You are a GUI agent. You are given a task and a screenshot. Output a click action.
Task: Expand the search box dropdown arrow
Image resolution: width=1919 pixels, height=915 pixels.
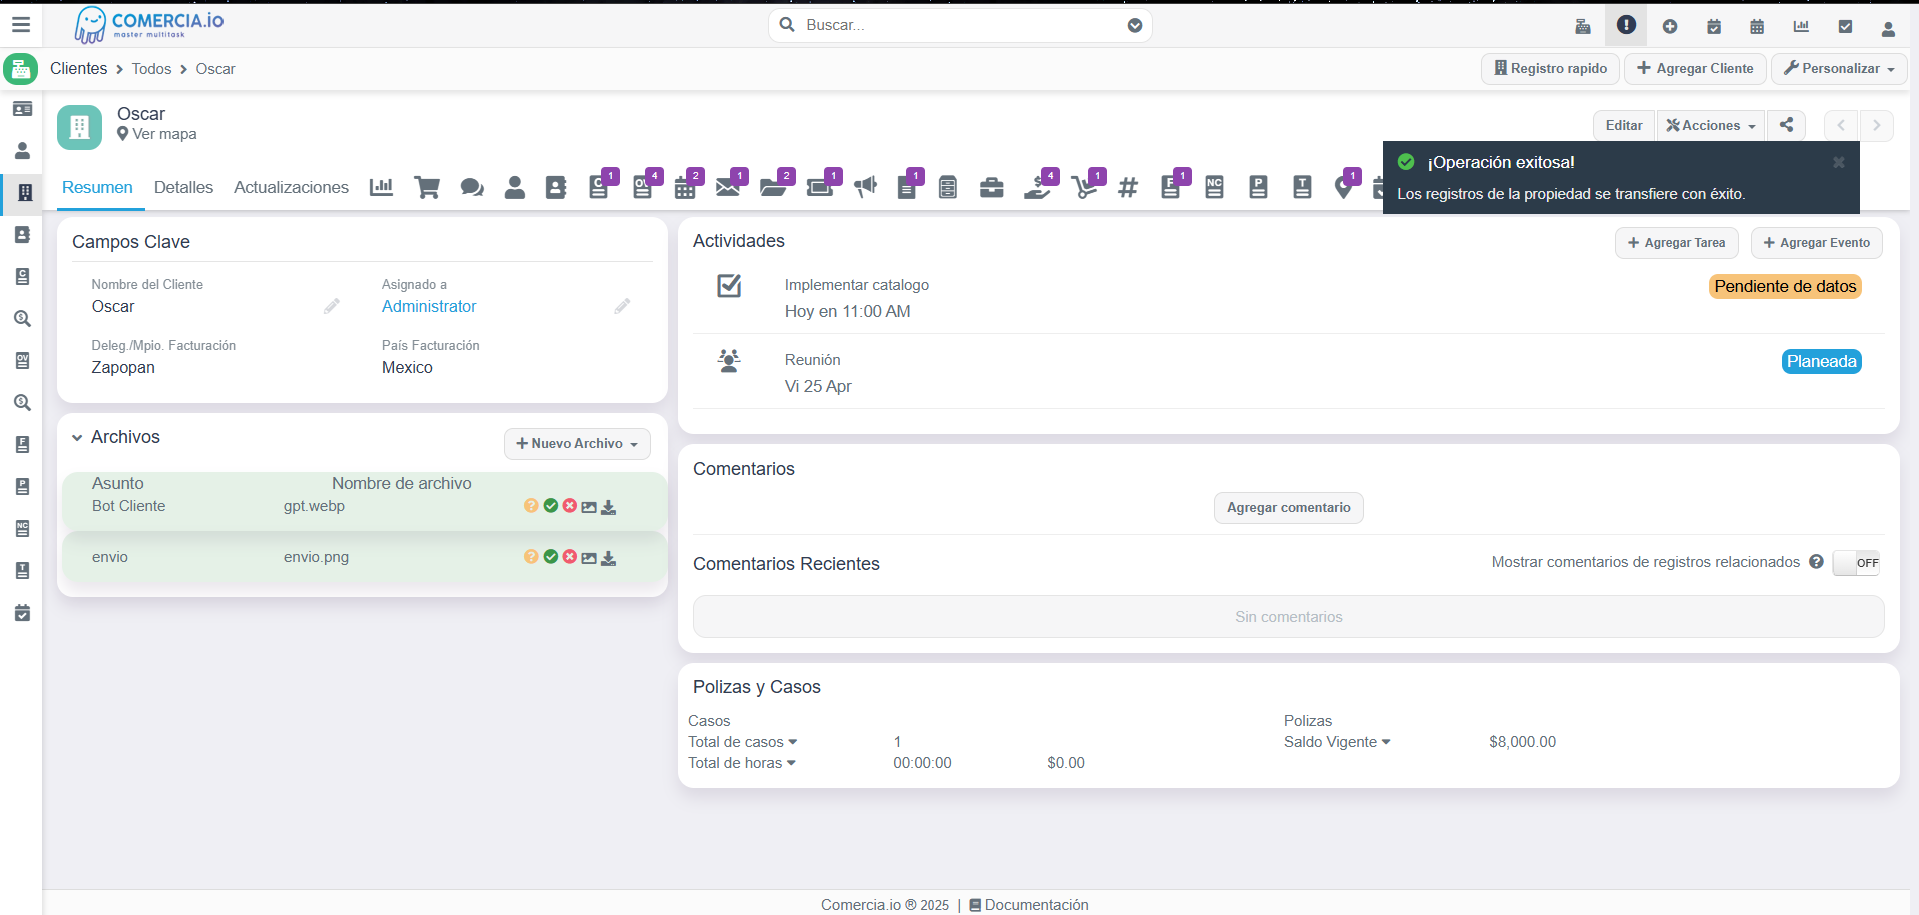[x=1135, y=26]
